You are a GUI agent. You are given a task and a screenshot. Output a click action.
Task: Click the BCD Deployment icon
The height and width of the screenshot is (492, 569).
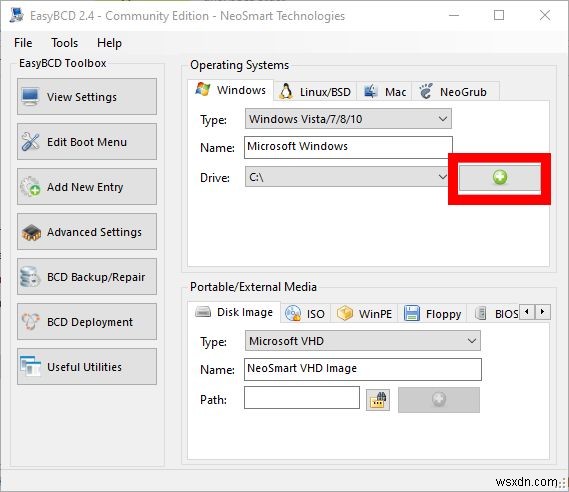point(30,321)
